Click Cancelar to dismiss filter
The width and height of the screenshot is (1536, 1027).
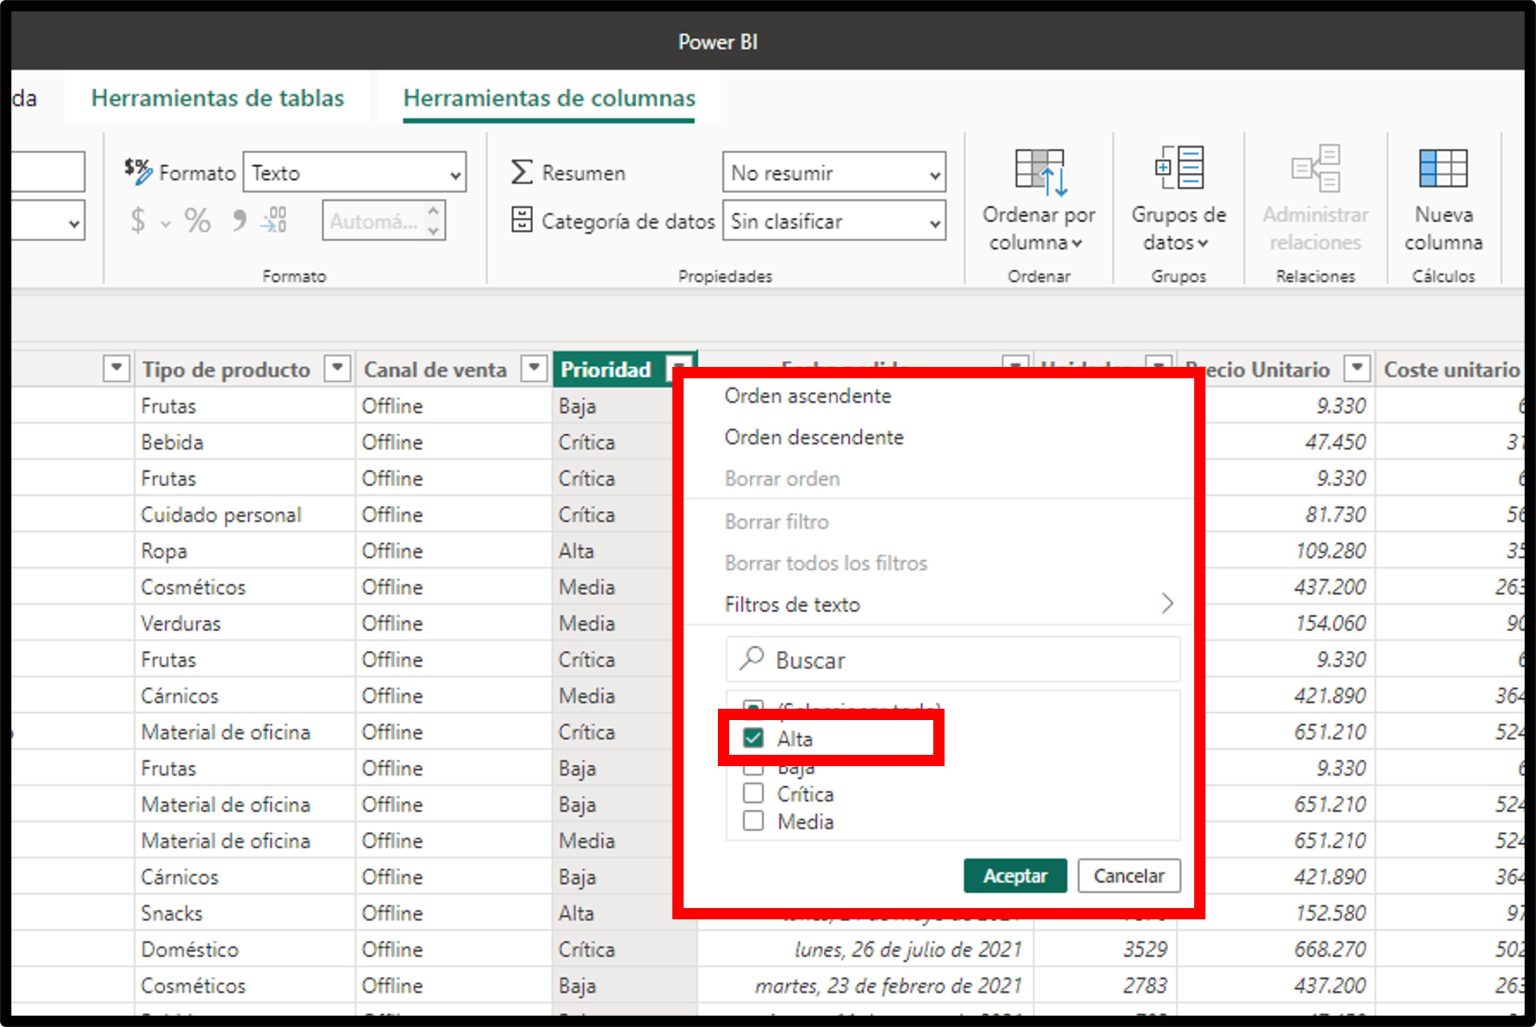click(1129, 876)
